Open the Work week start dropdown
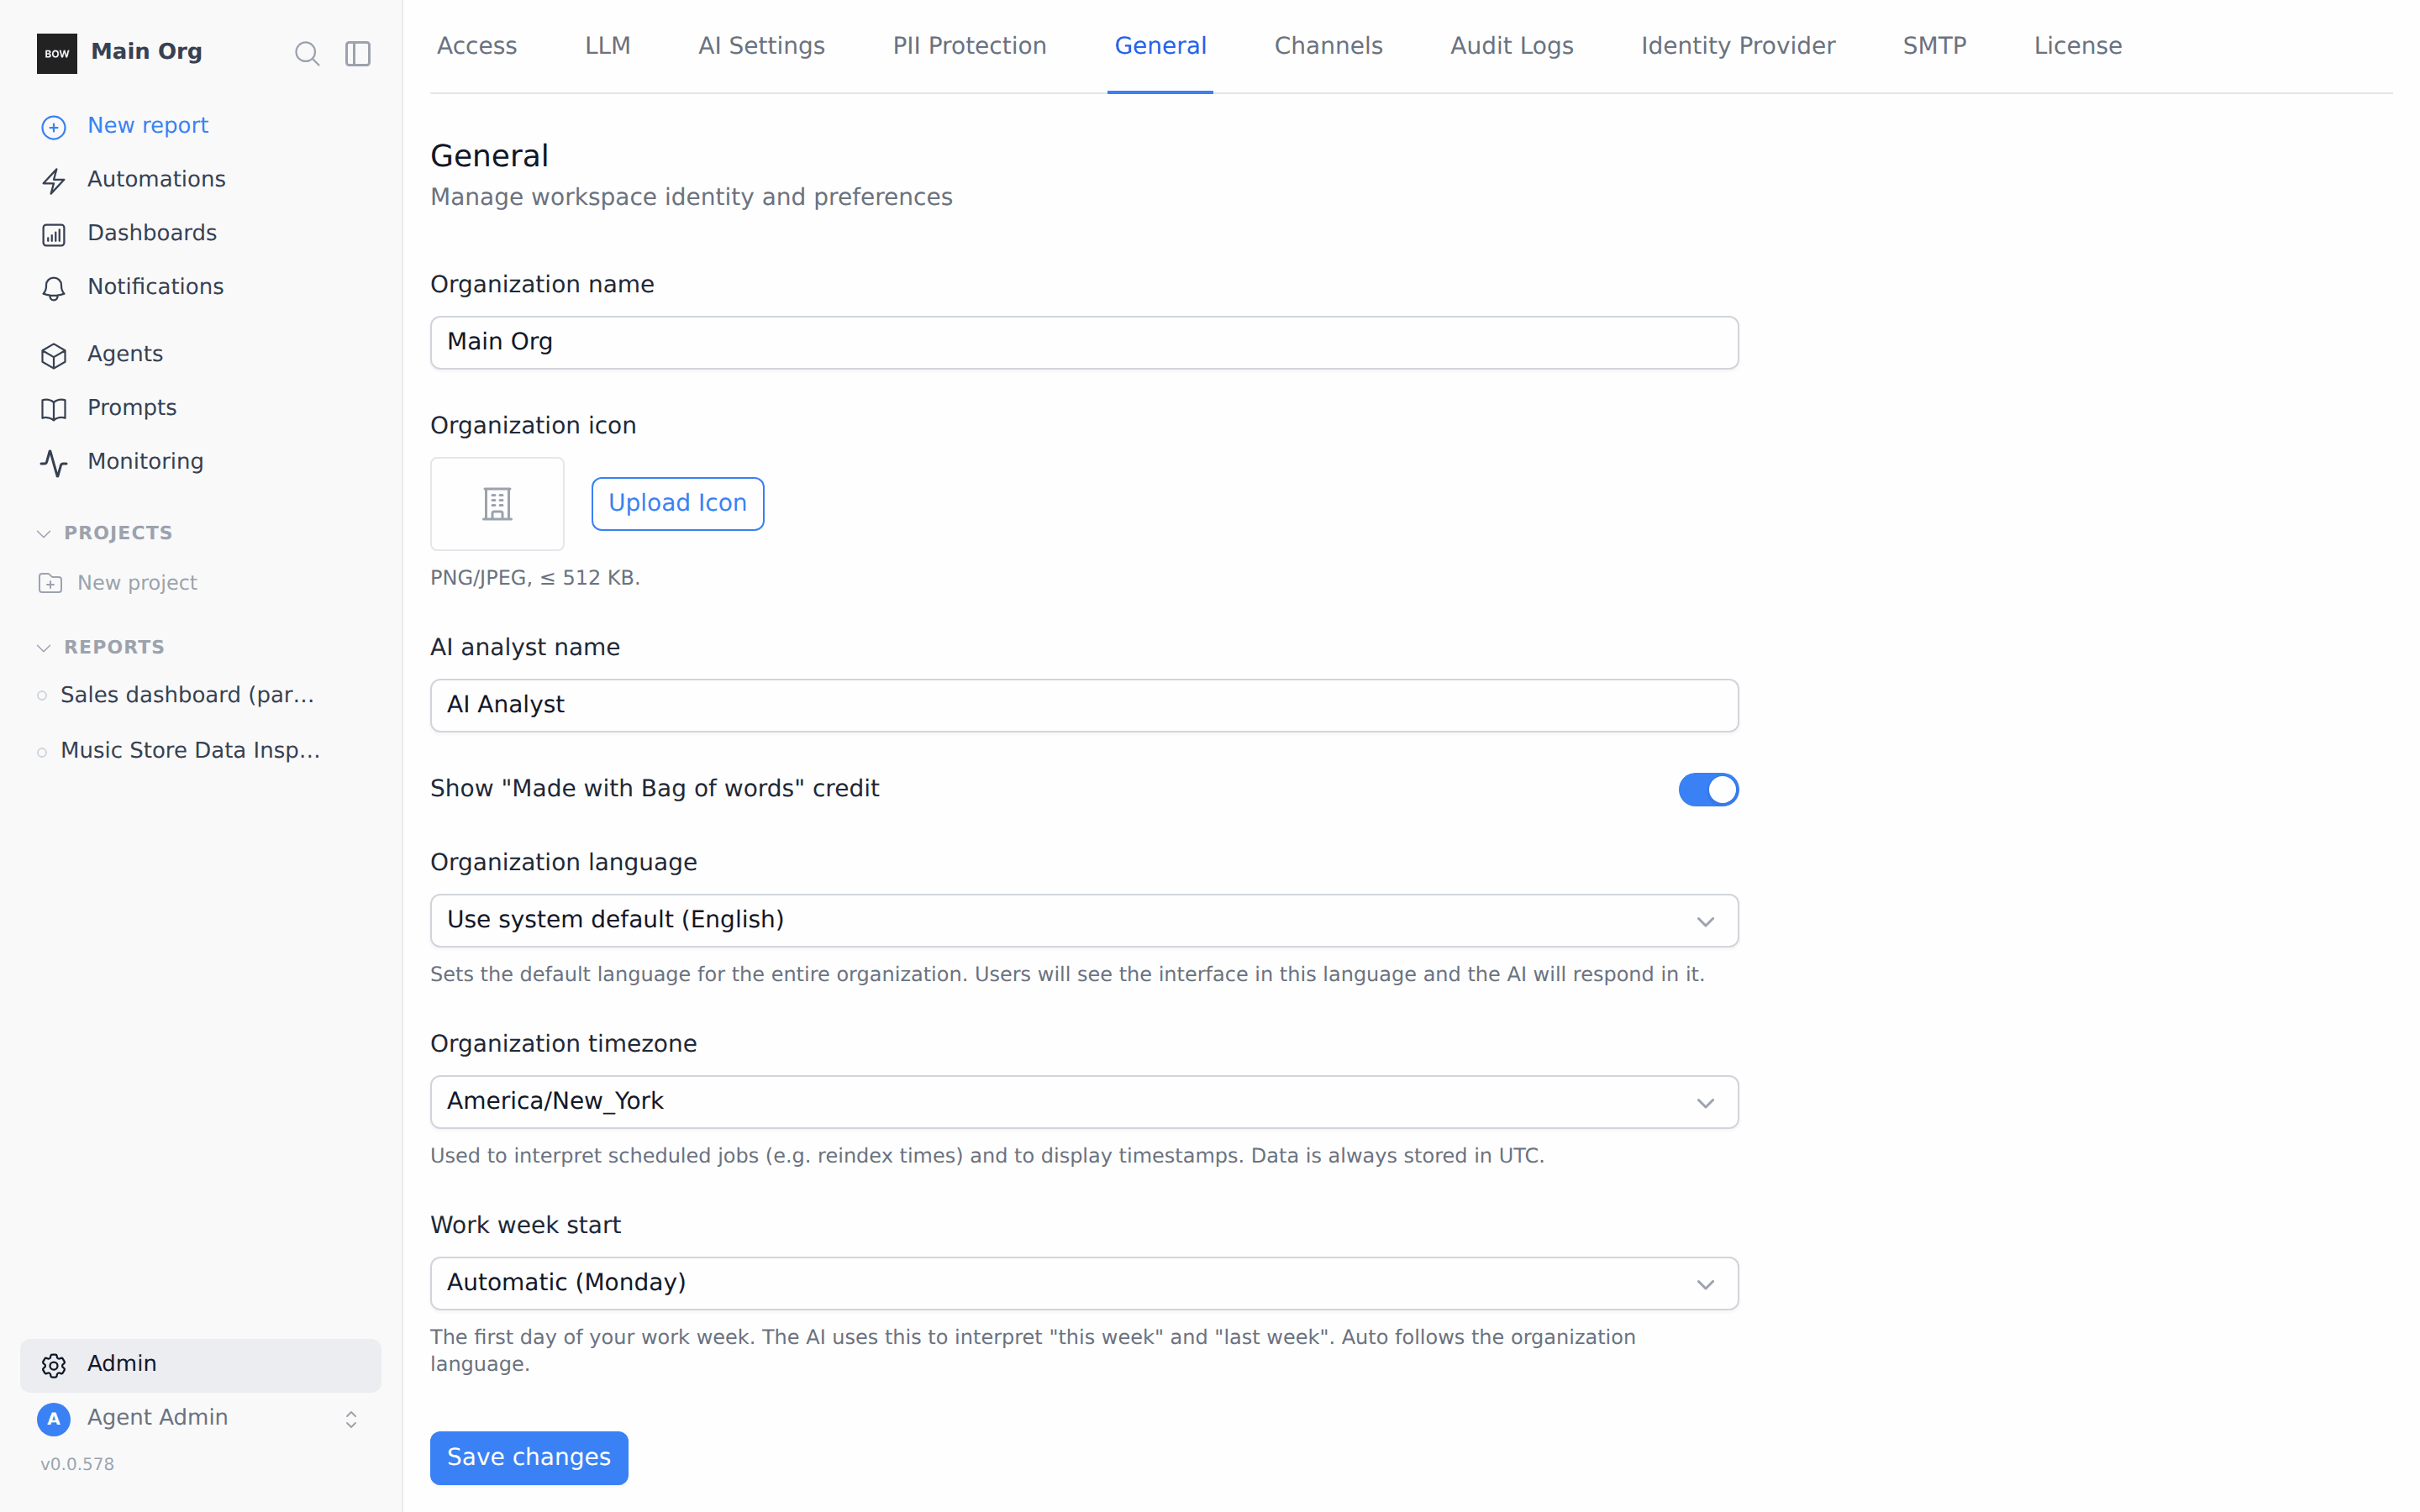Screen dimensions: 2420x1512 1084,1283
